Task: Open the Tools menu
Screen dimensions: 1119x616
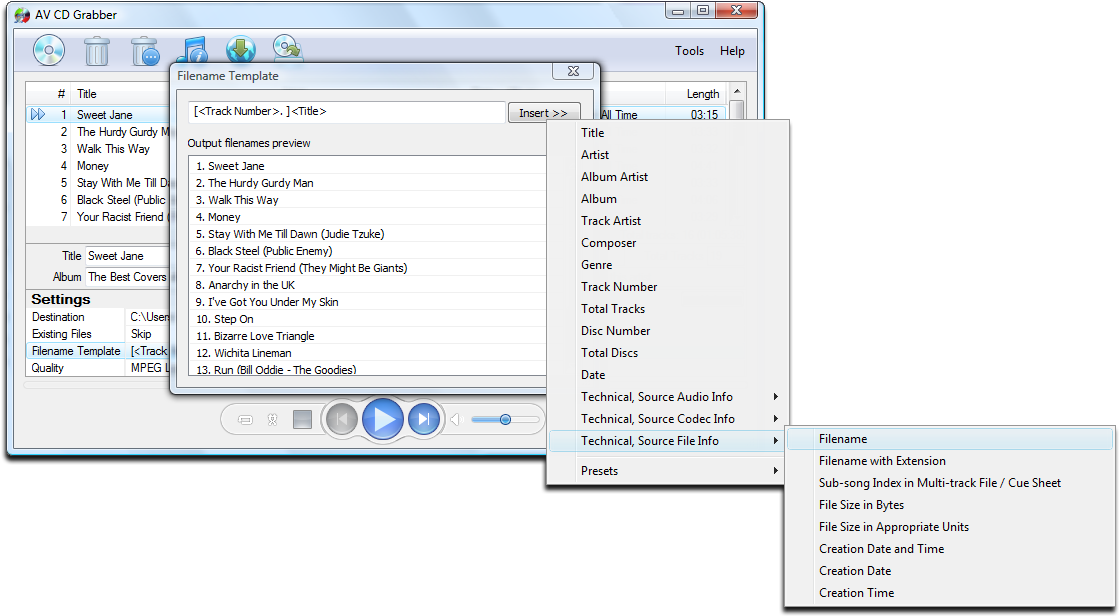Action: [x=689, y=51]
